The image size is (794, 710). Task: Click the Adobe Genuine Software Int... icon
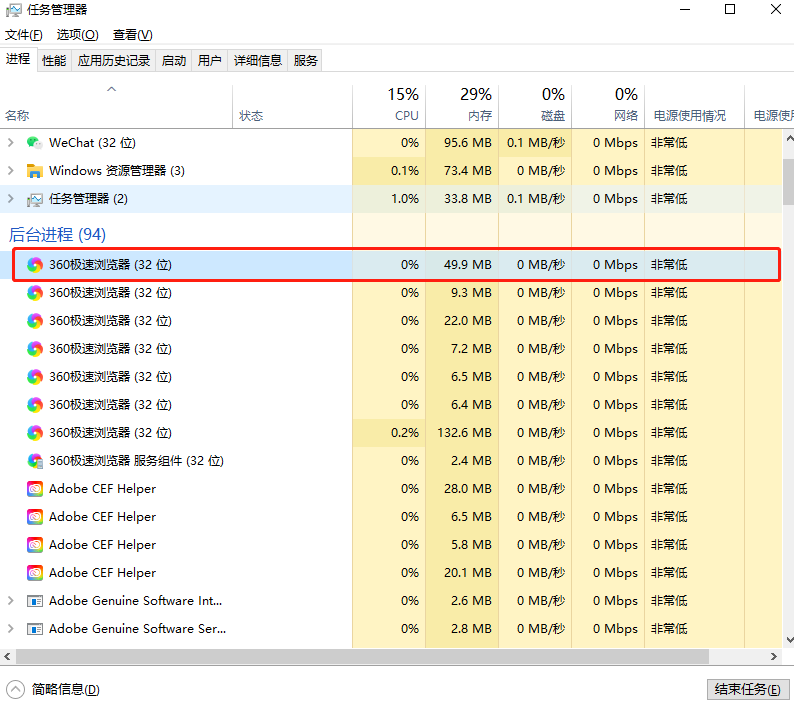[x=35, y=601]
